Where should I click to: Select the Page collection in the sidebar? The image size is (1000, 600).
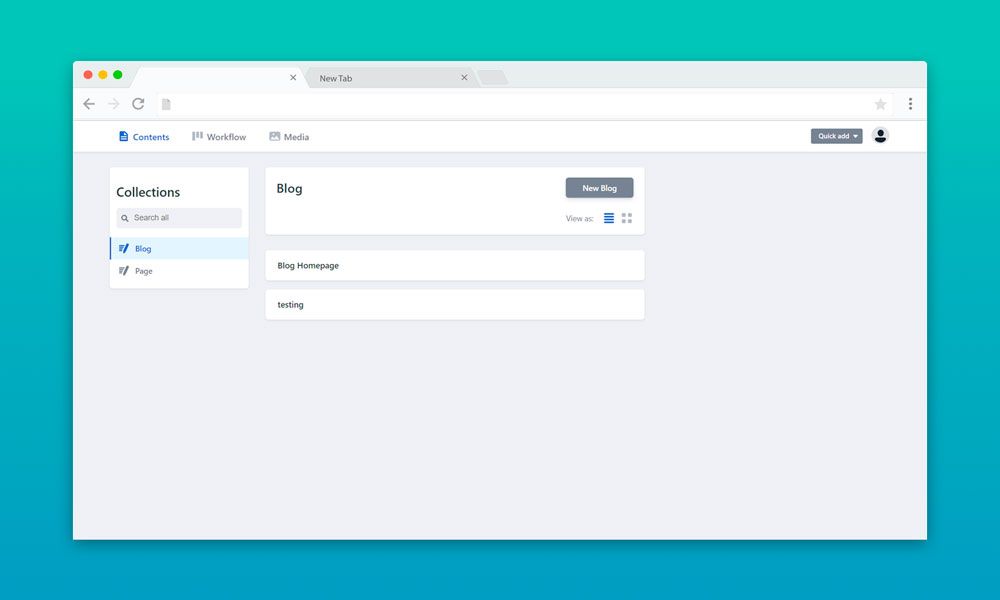tap(179, 271)
